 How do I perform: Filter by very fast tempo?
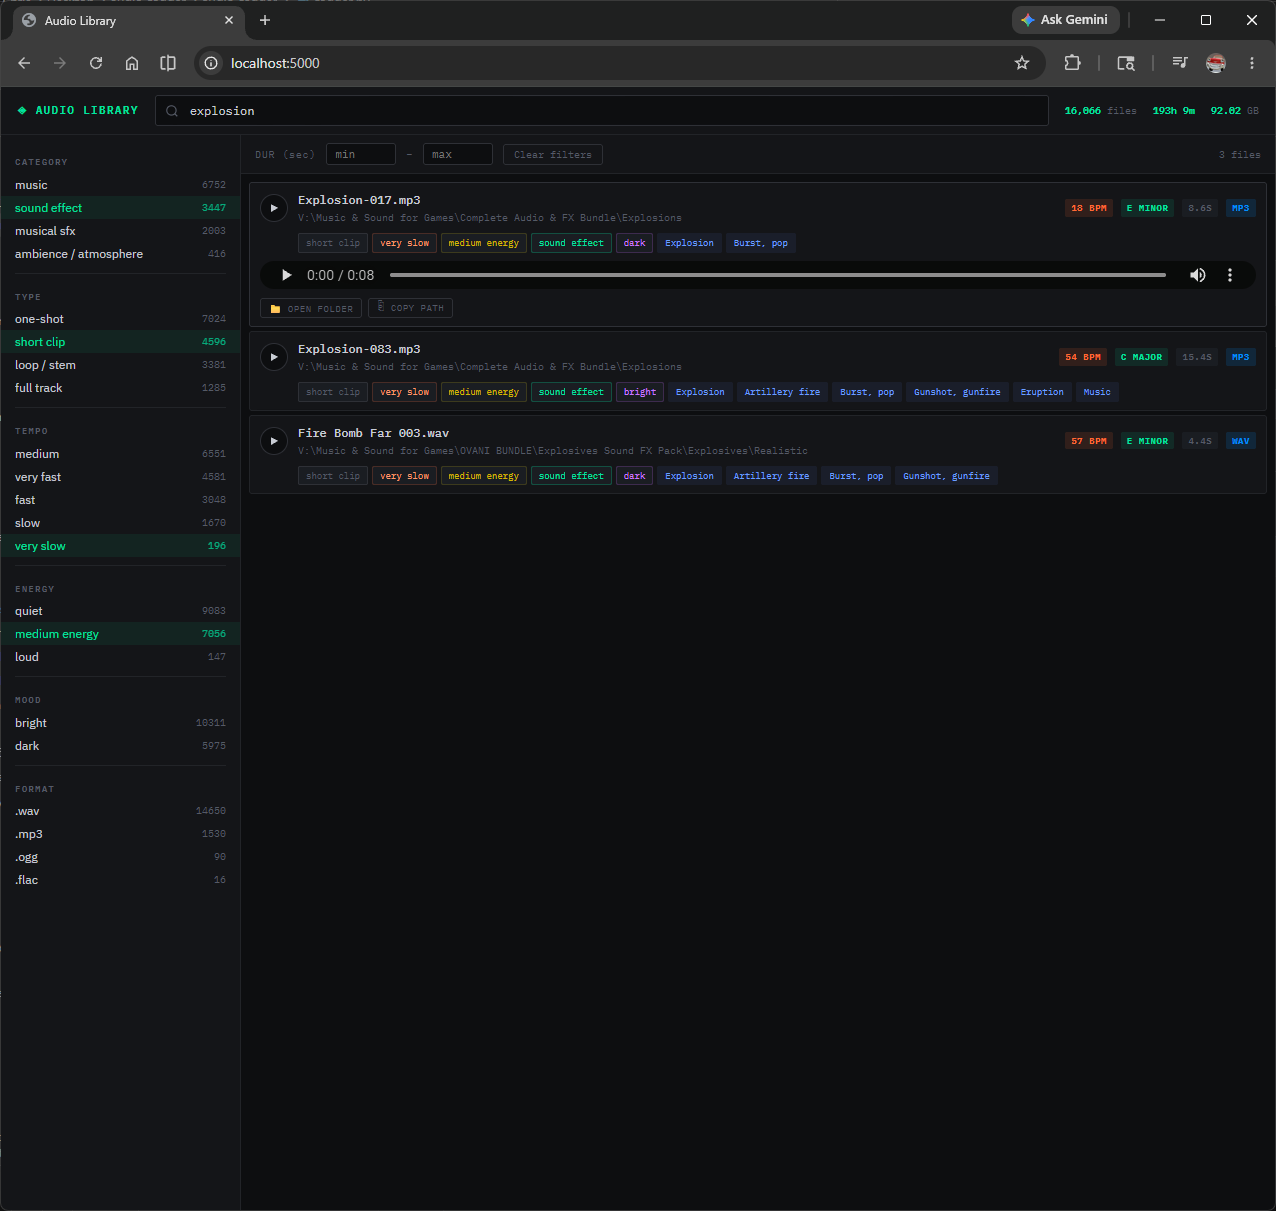click(x=120, y=477)
